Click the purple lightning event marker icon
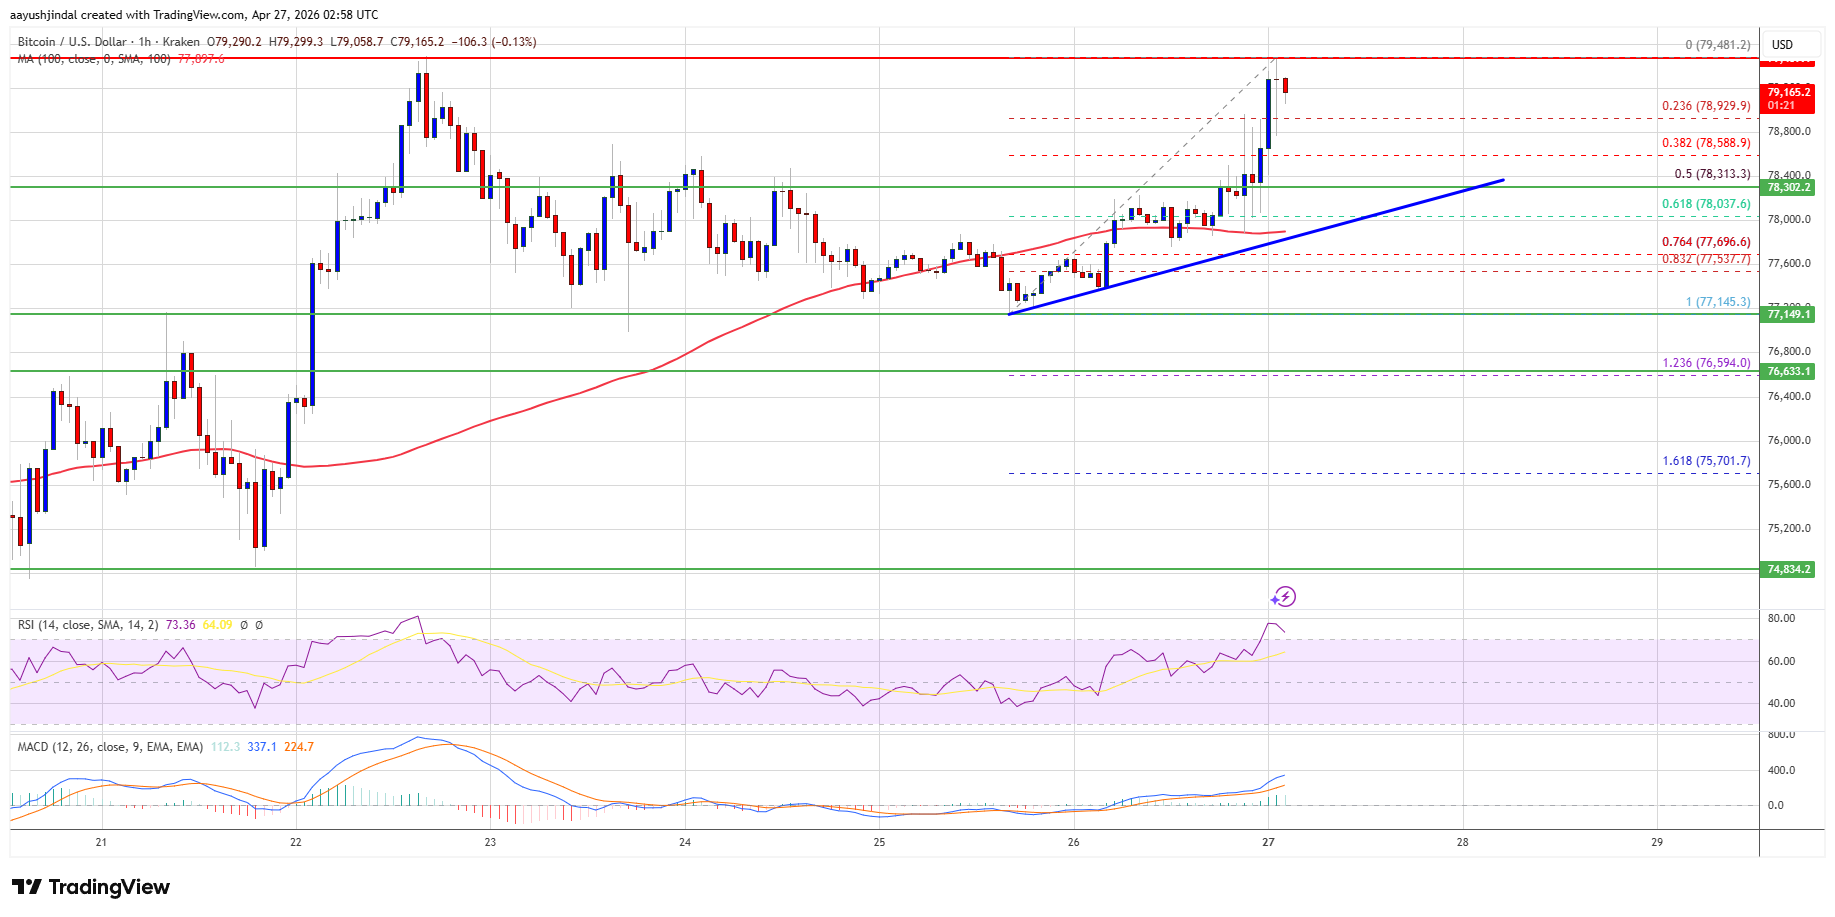 pyautogui.click(x=1283, y=597)
